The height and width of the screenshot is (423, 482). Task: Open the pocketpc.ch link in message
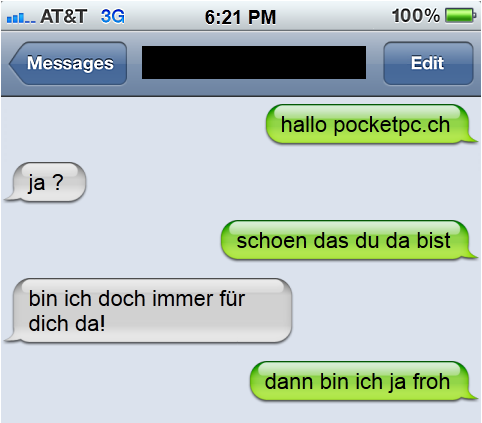(x=392, y=126)
